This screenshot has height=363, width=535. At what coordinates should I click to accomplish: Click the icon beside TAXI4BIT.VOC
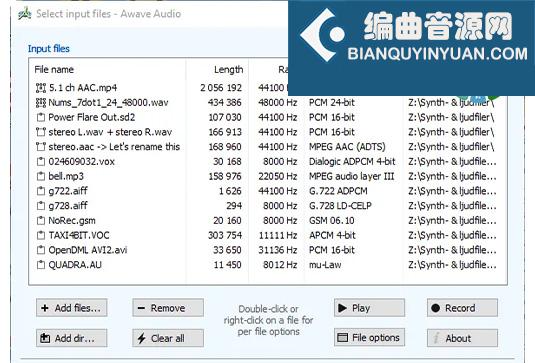41,235
